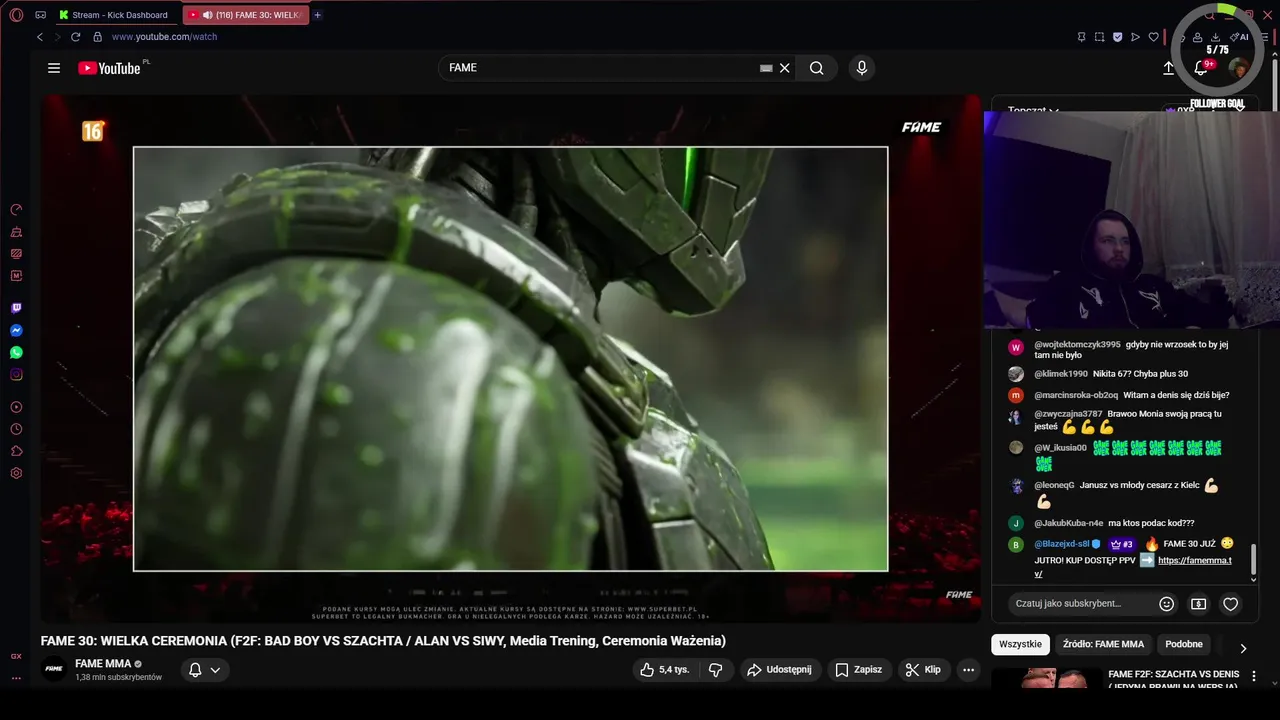Click the live chat scrollbar
1280x720 pixels.
1254,560
